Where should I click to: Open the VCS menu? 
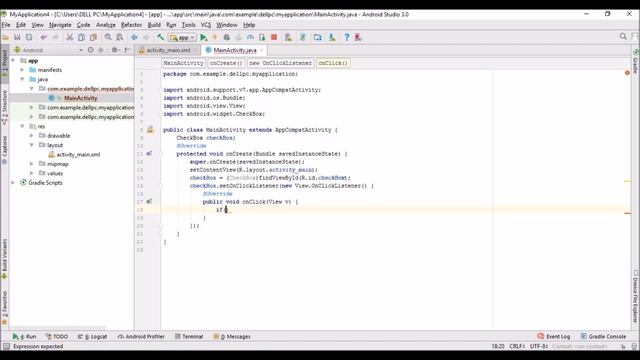(x=206, y=25)
